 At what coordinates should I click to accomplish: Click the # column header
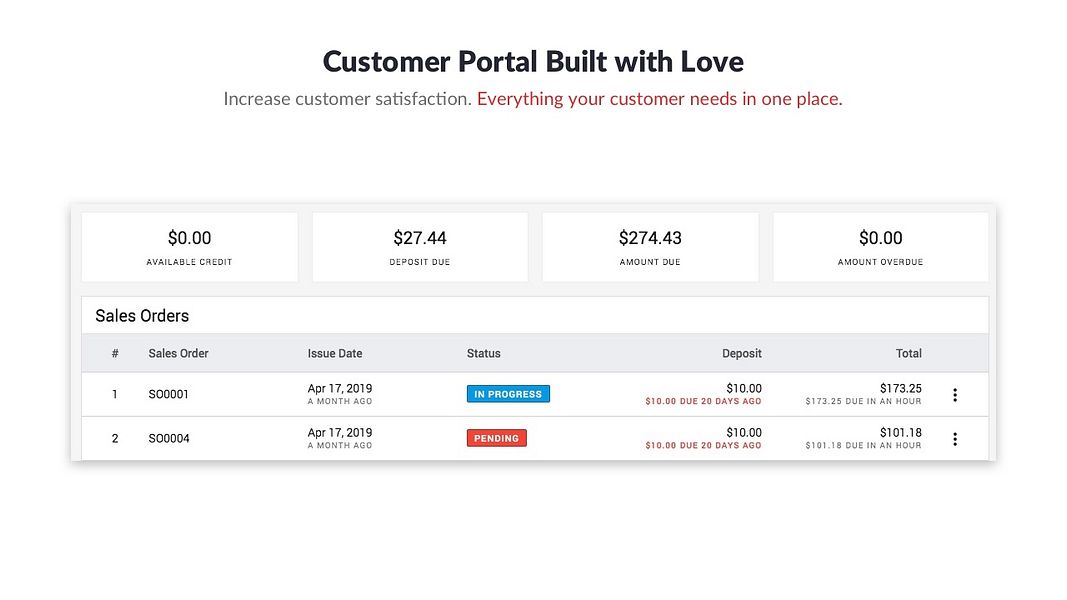pos(115,353)
